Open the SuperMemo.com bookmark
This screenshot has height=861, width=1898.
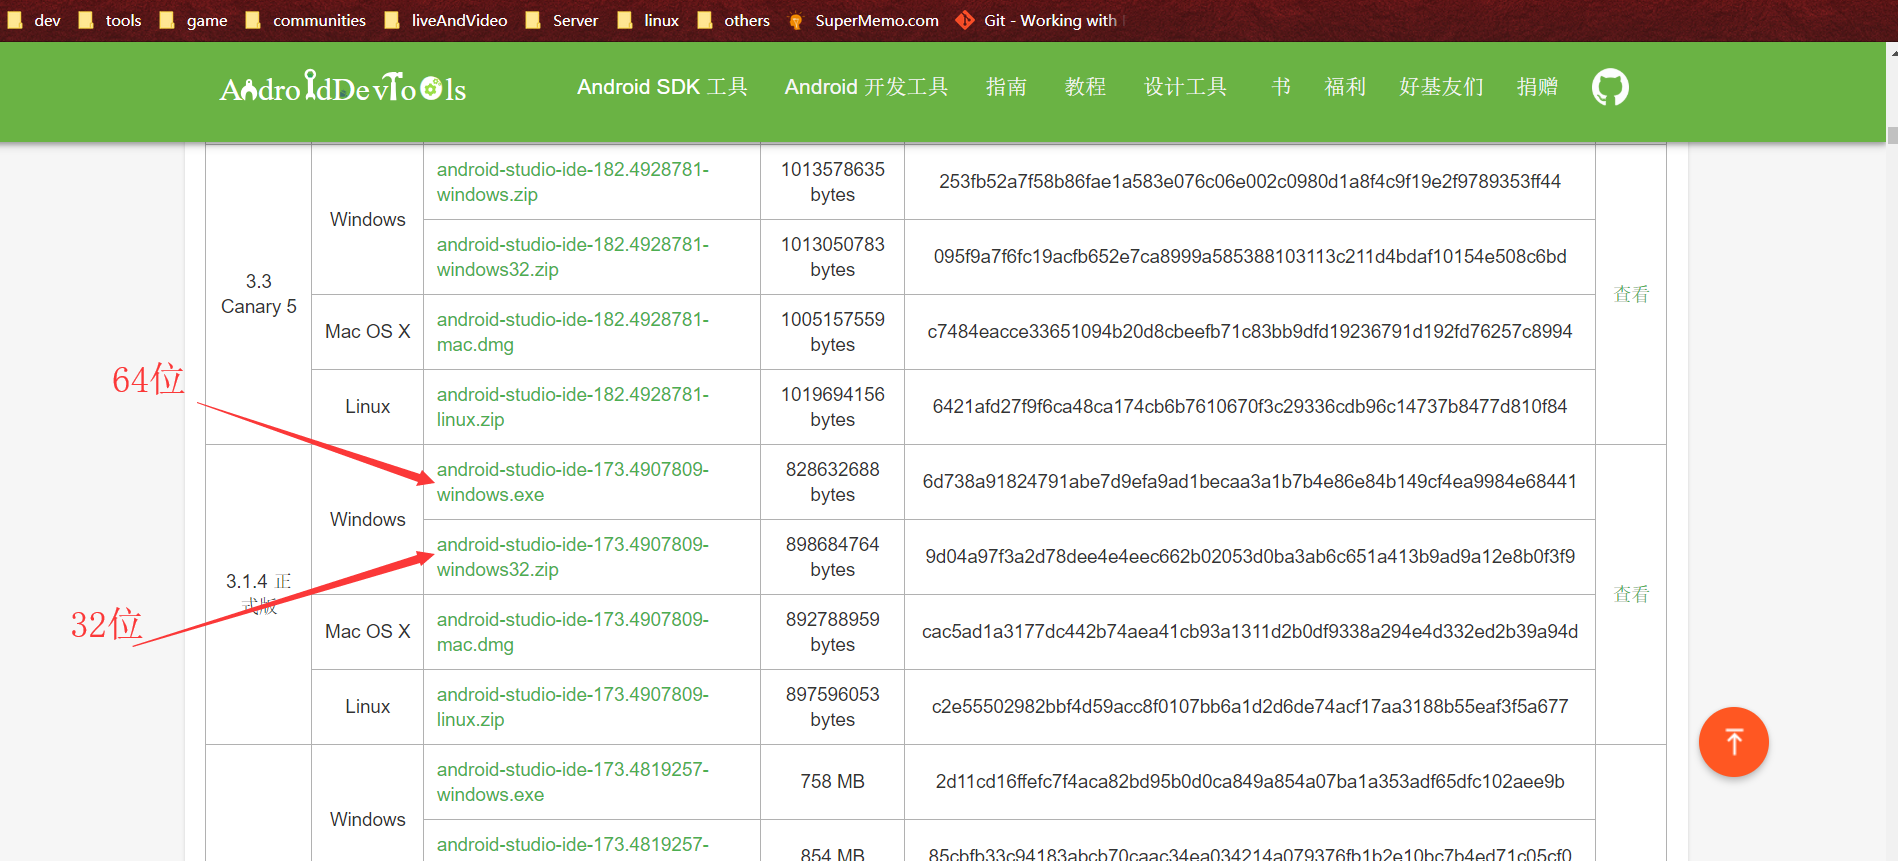tap(863, 20)
